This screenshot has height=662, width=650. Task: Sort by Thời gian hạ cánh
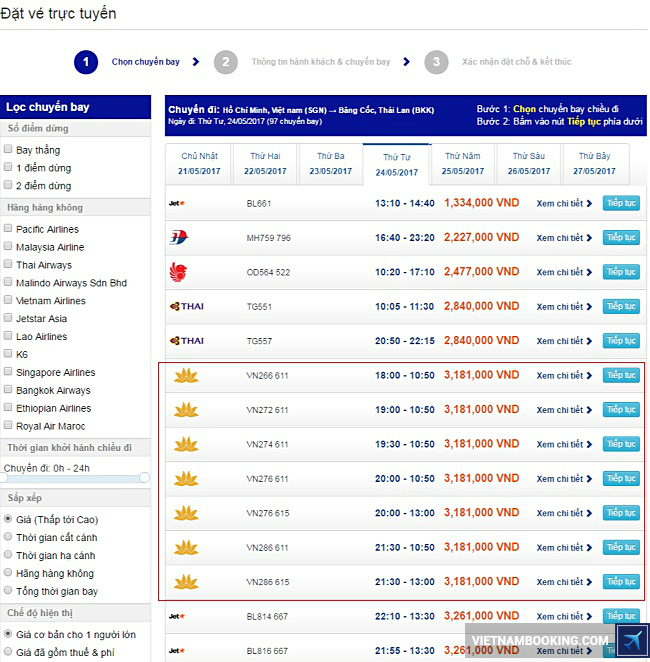[8, 554]
